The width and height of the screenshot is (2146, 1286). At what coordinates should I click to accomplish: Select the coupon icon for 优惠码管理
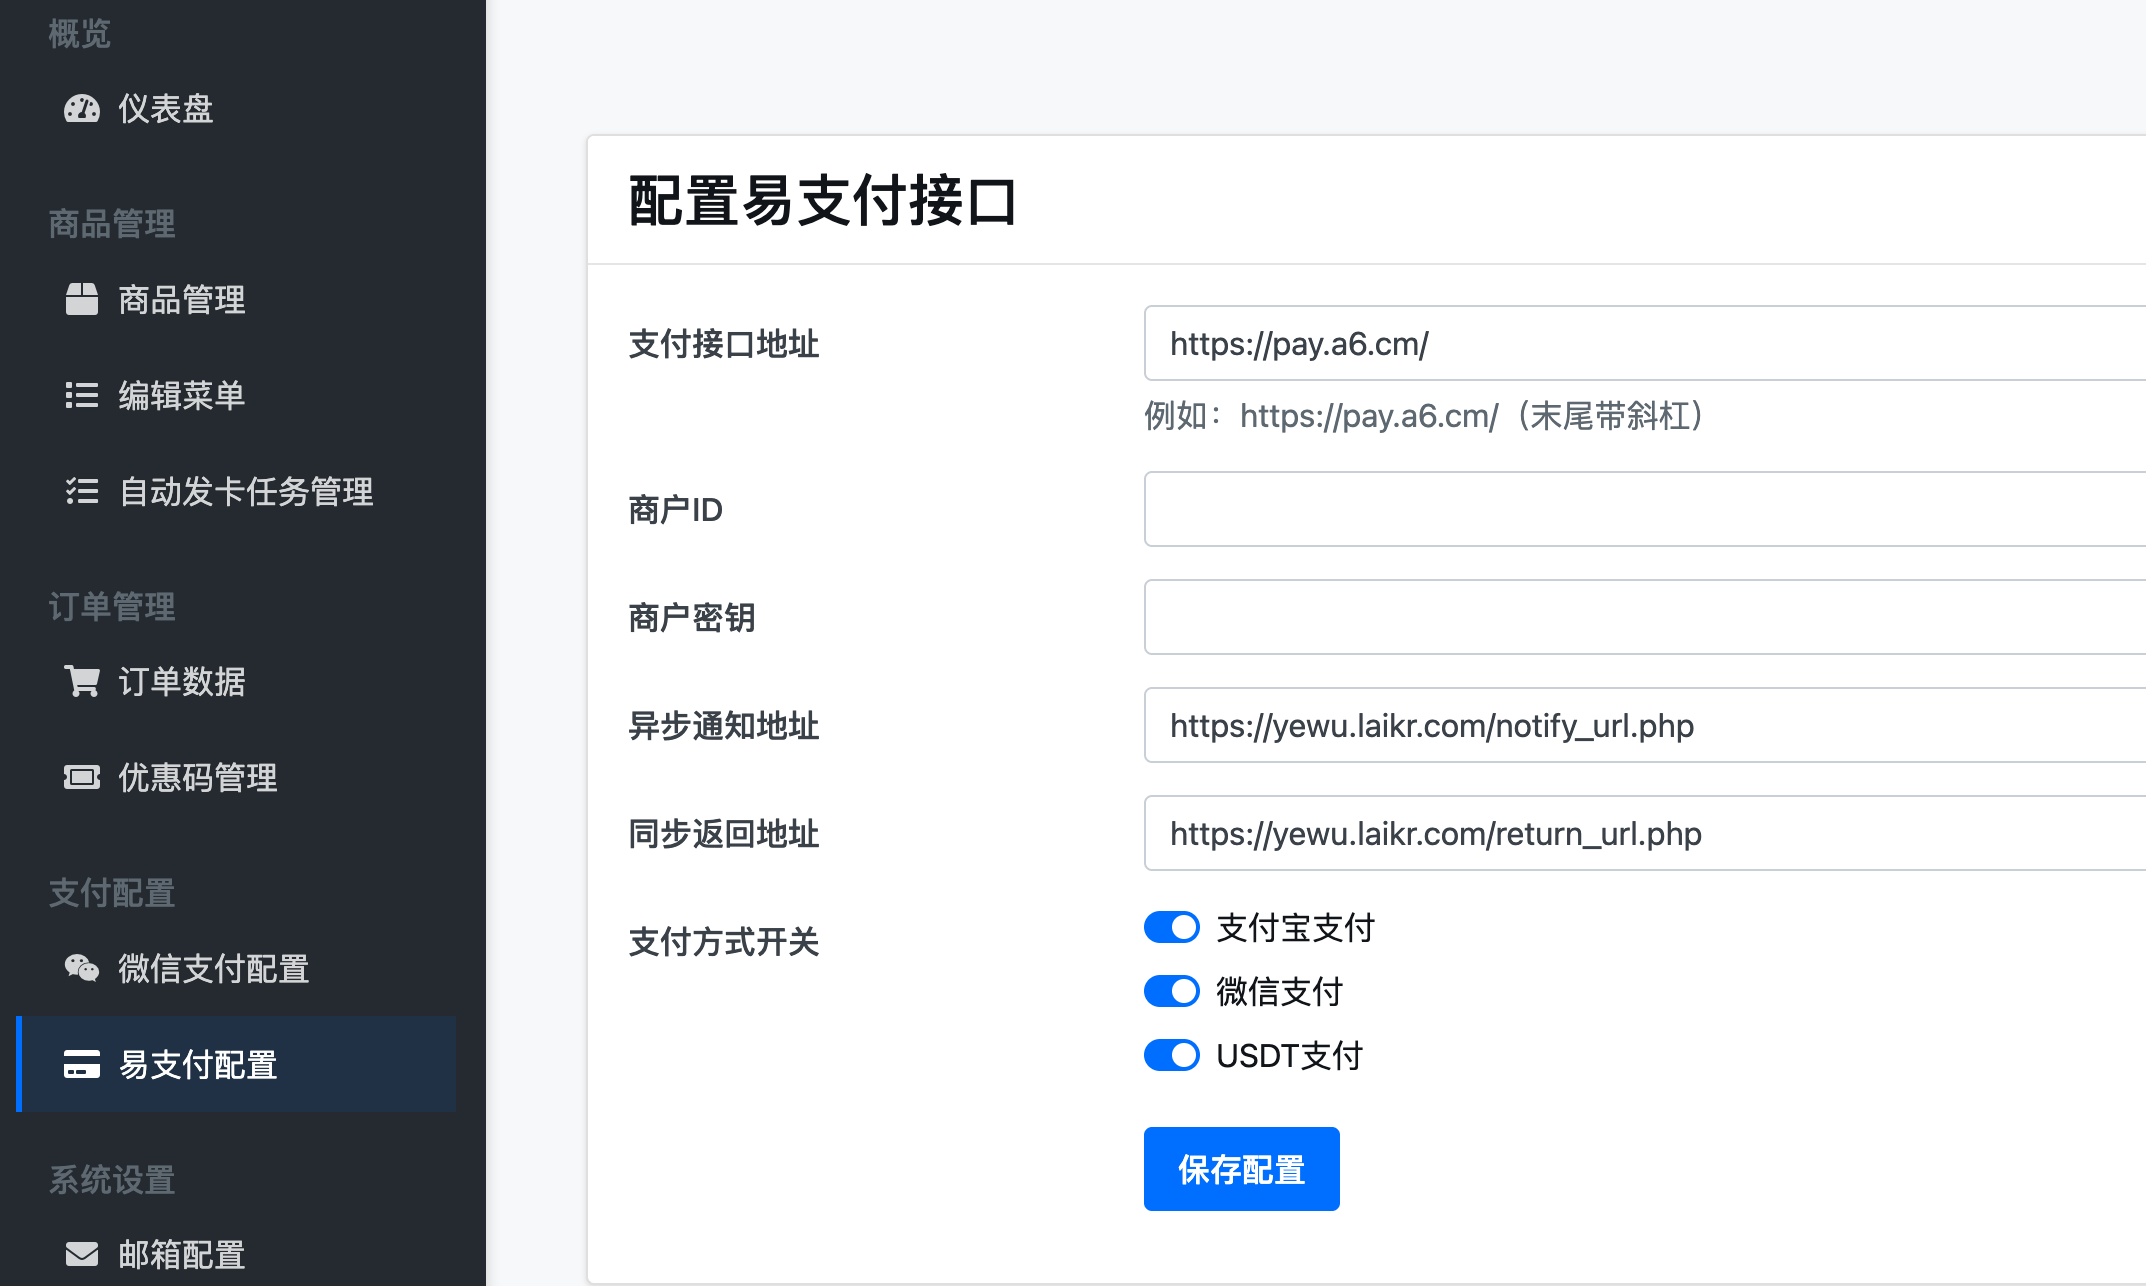click(x=83, y=778)
